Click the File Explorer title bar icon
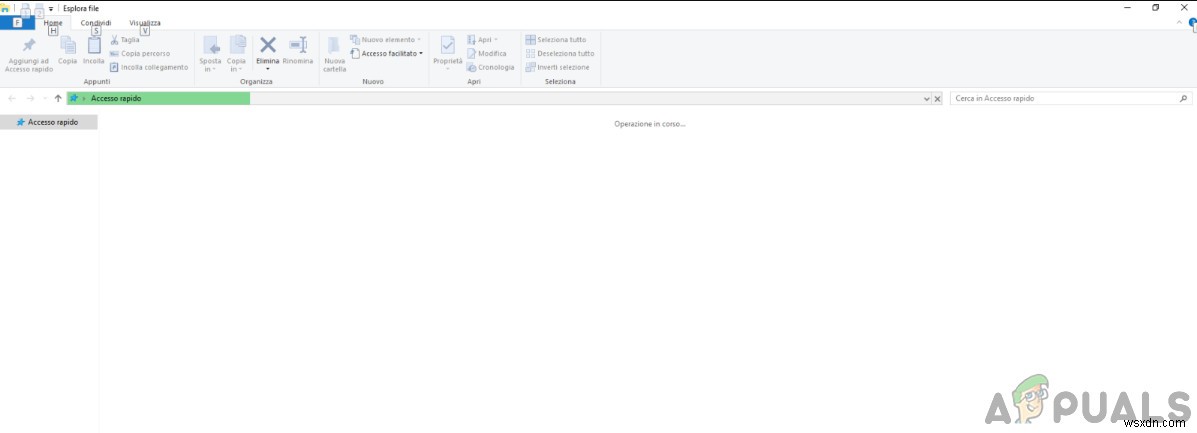1197x433 pixels. coord(5,8)
